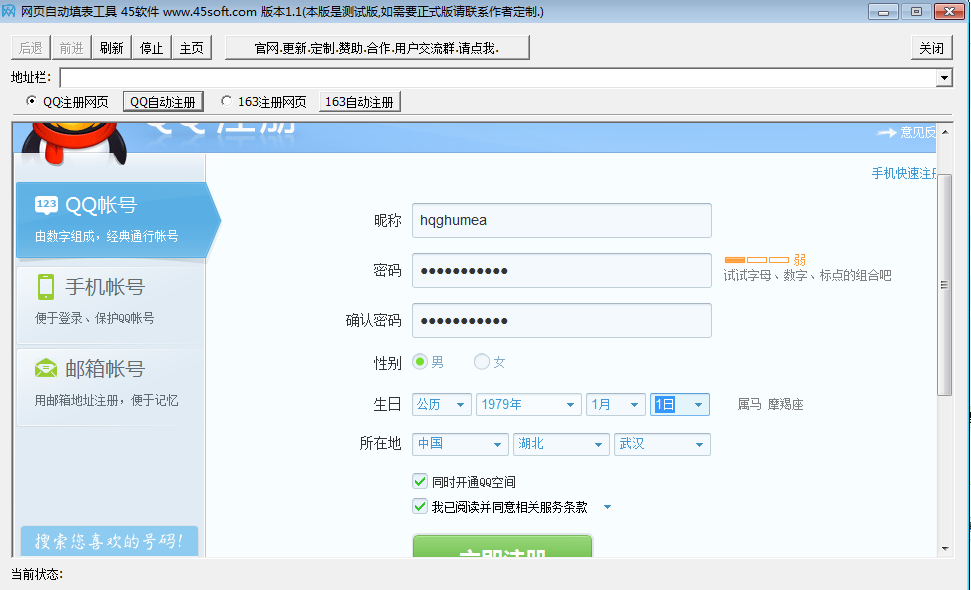Choose 女 gender option
The height and width of the screenshot is (590, 971).
tap(482, 362)
